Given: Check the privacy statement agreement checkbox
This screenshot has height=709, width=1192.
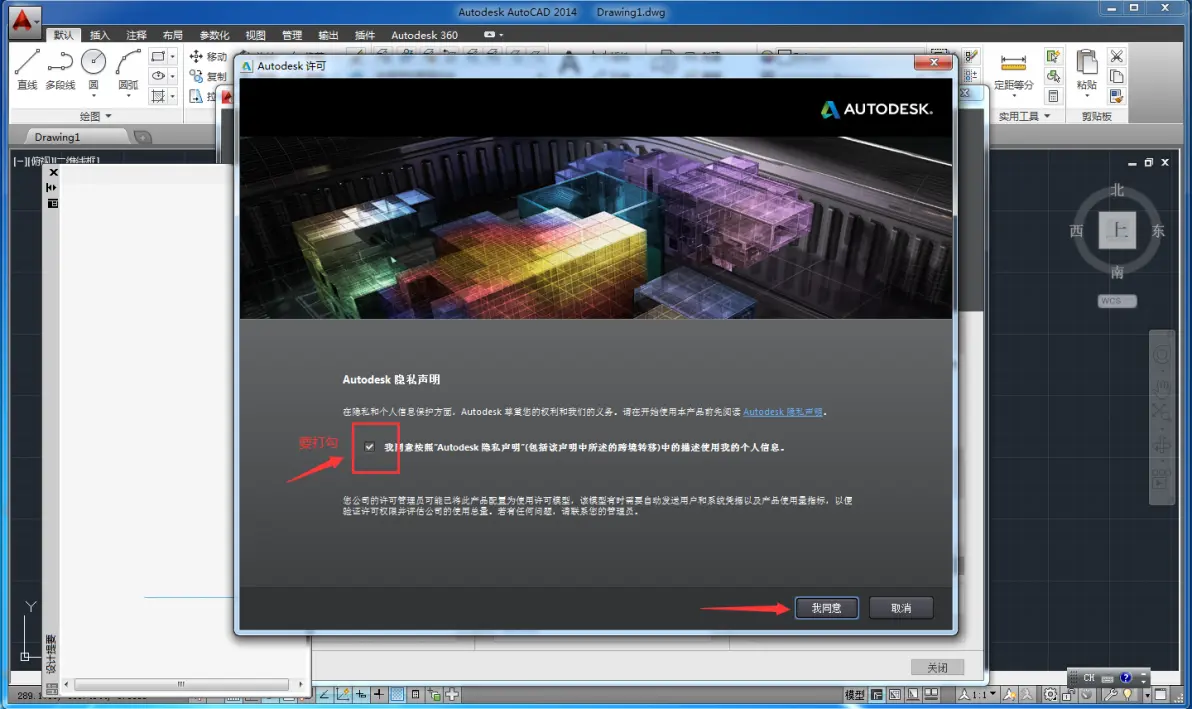Looking at the screenshot, I should click(x=369, y=447).
